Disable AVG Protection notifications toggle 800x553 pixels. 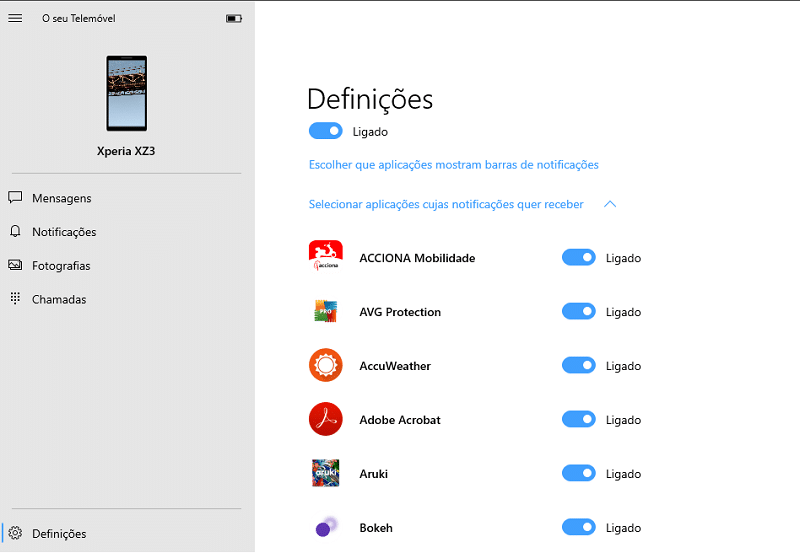coord(579,311)
